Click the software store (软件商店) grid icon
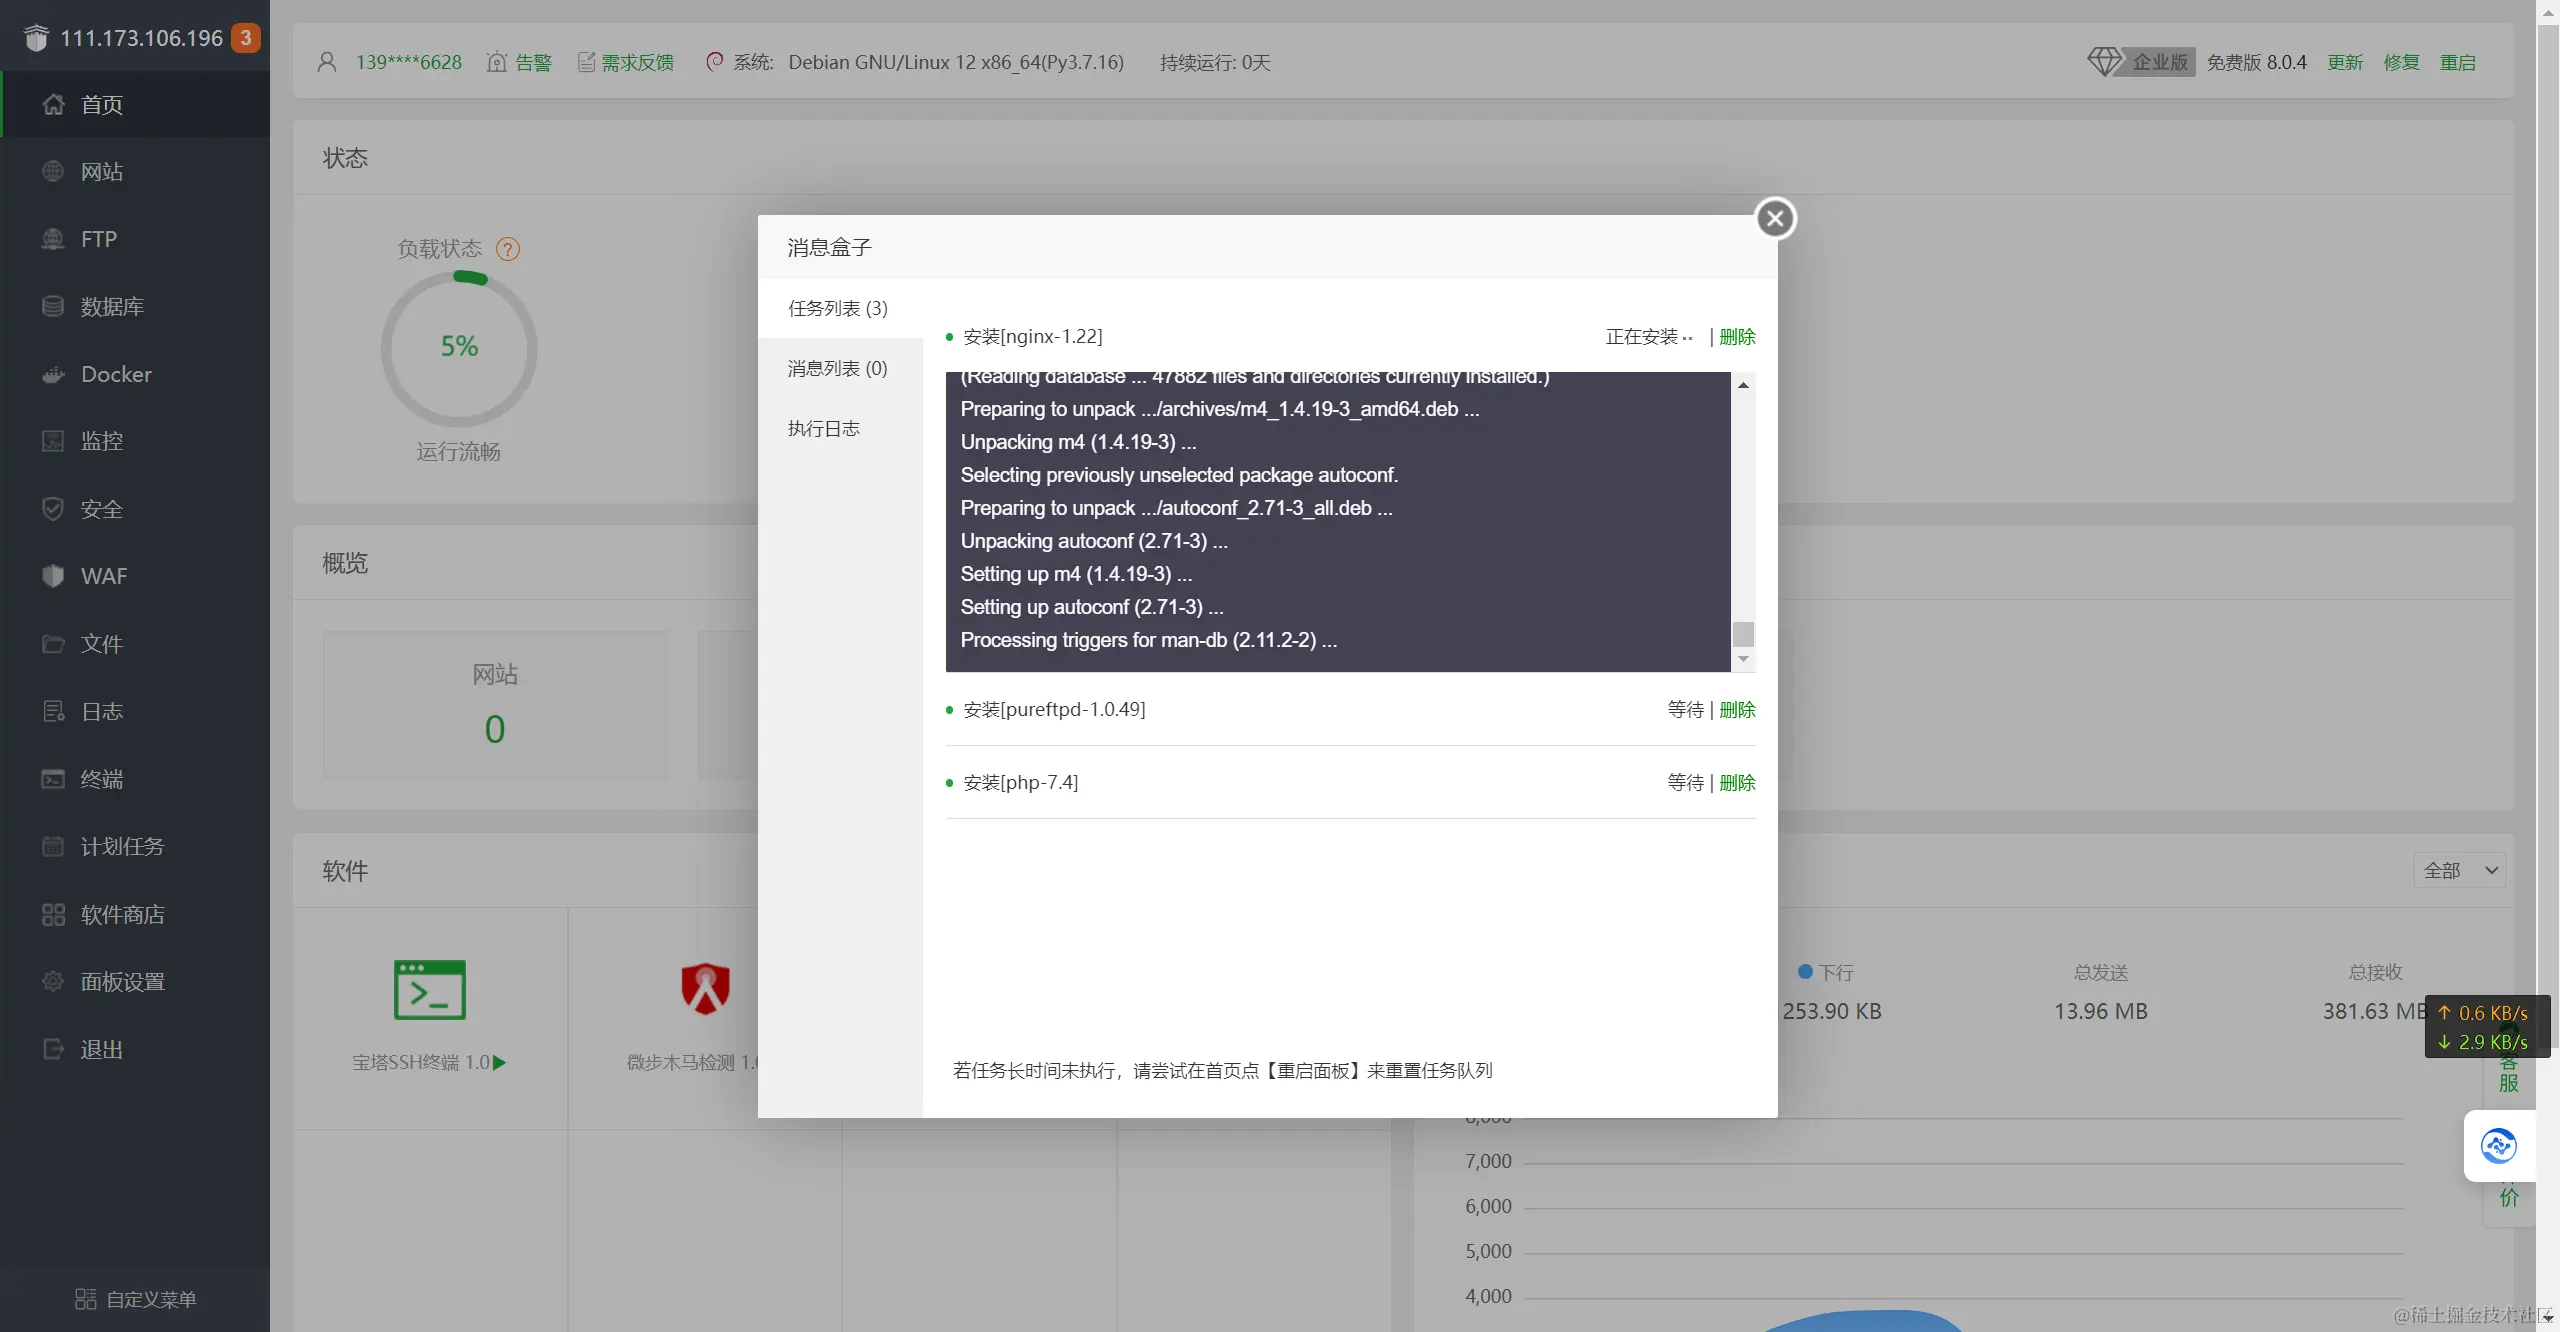 [53, 914]
